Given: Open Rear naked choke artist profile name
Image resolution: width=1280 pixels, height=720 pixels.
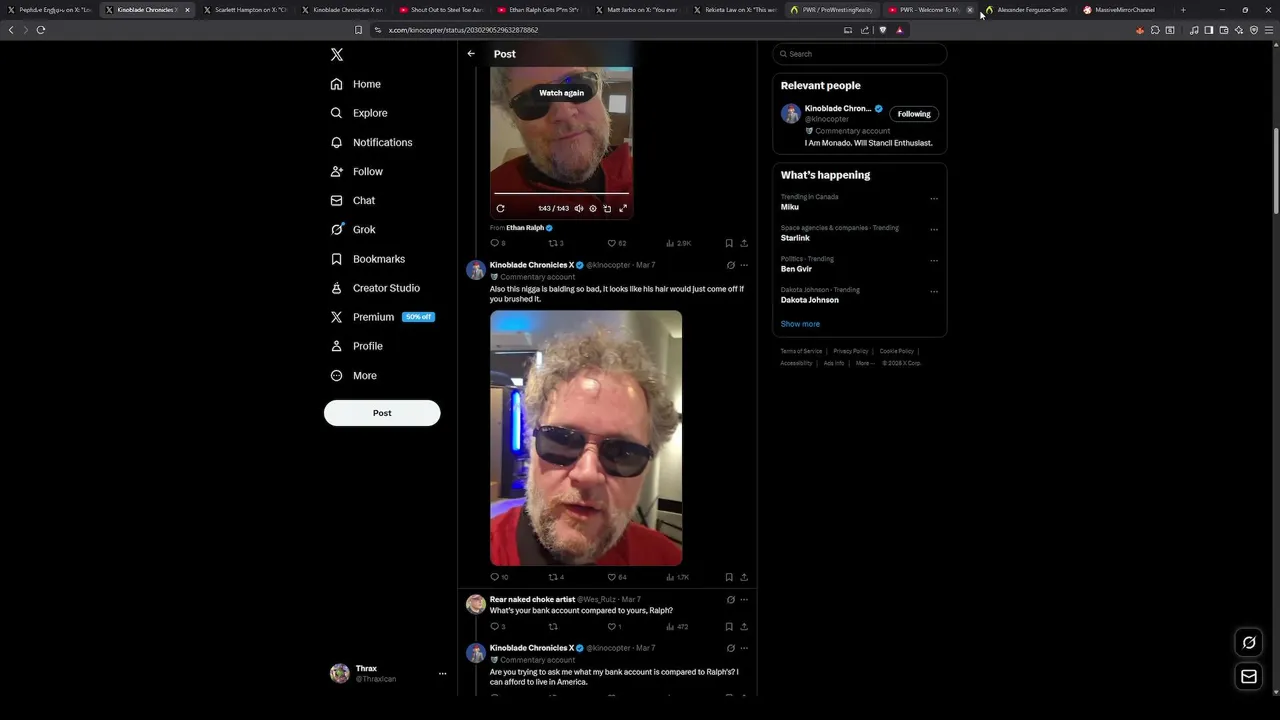Looking at the screenshot, I should click(x=532, y=600).
